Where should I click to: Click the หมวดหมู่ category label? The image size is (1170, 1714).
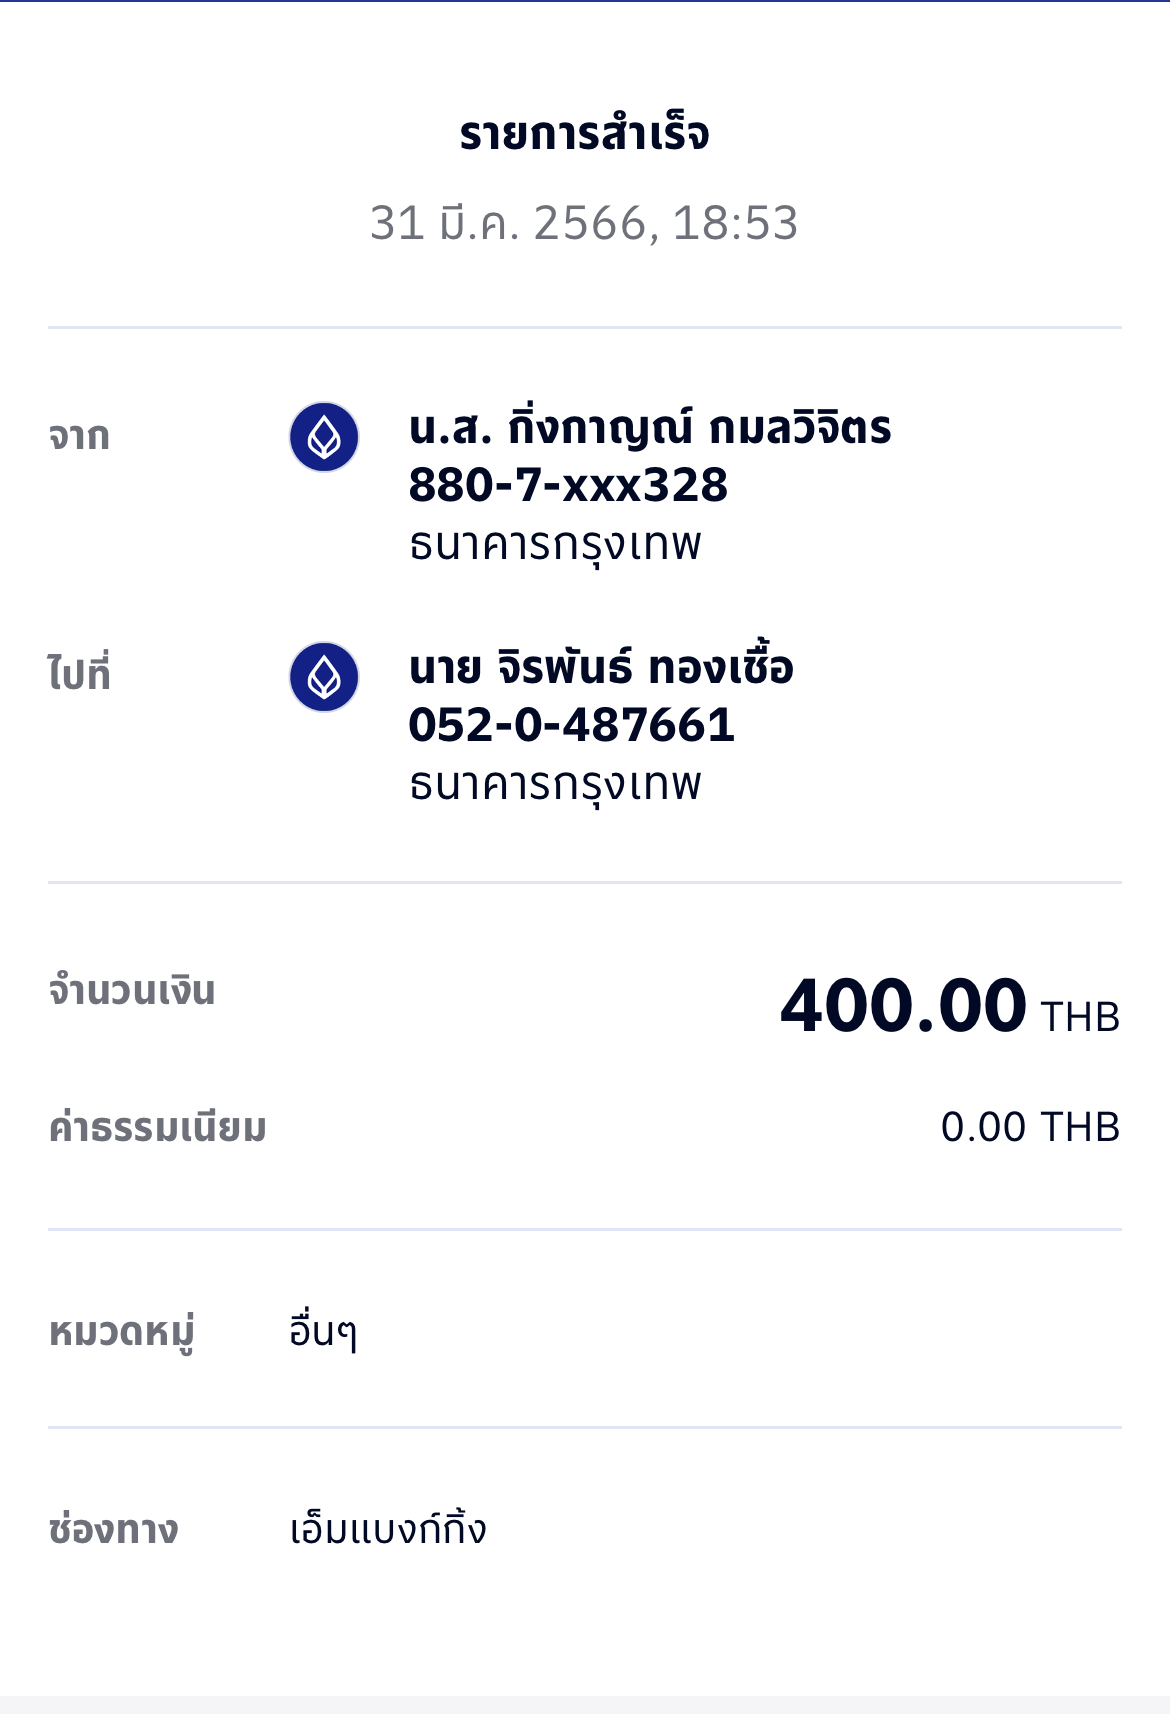[122, 1333]
